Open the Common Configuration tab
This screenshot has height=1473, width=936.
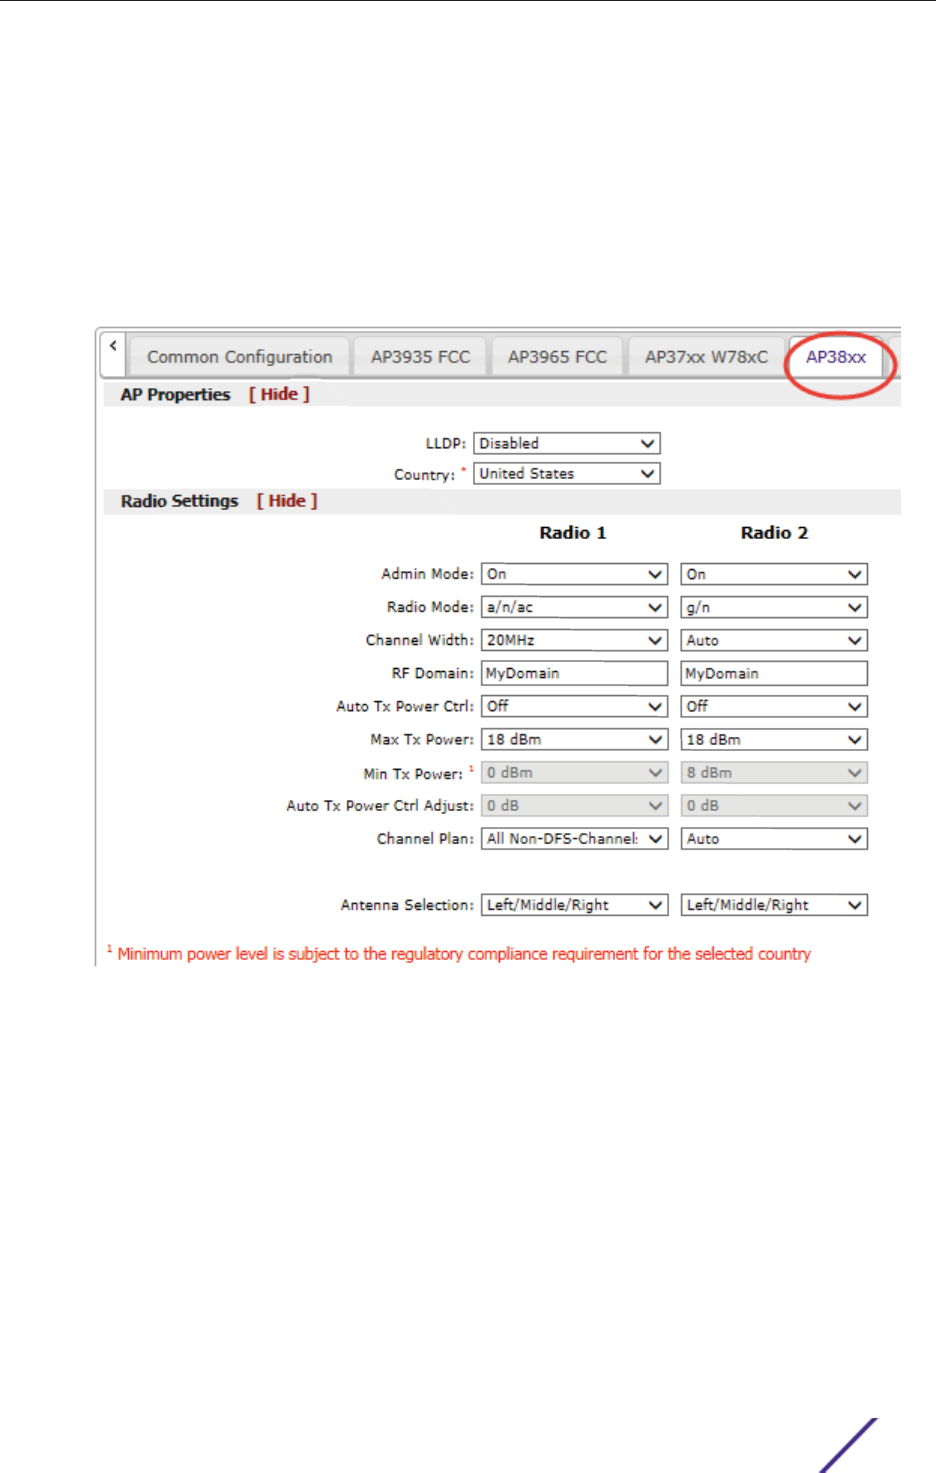(239, 357)
